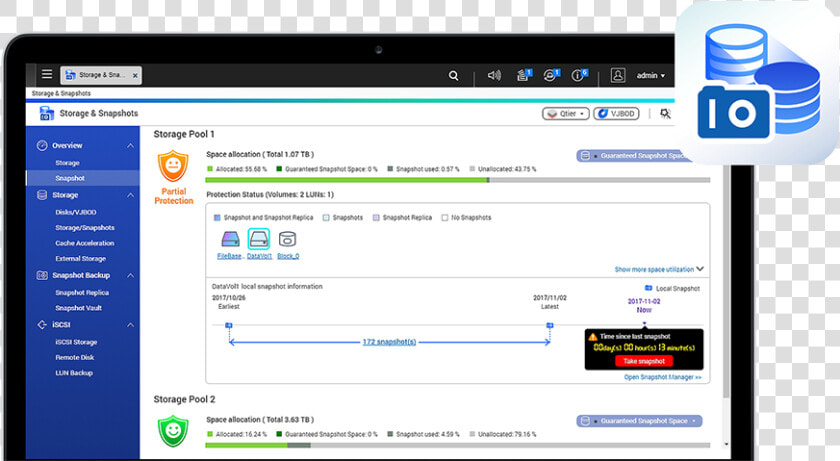Open LUN Backup sidebar item
840x461 pixels.
pos(74,373)
